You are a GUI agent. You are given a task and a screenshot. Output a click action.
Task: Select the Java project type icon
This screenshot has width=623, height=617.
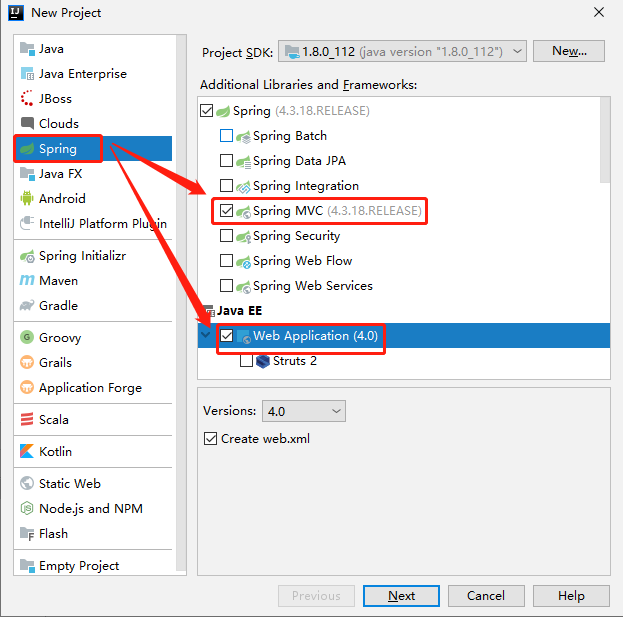pos(27,49)
